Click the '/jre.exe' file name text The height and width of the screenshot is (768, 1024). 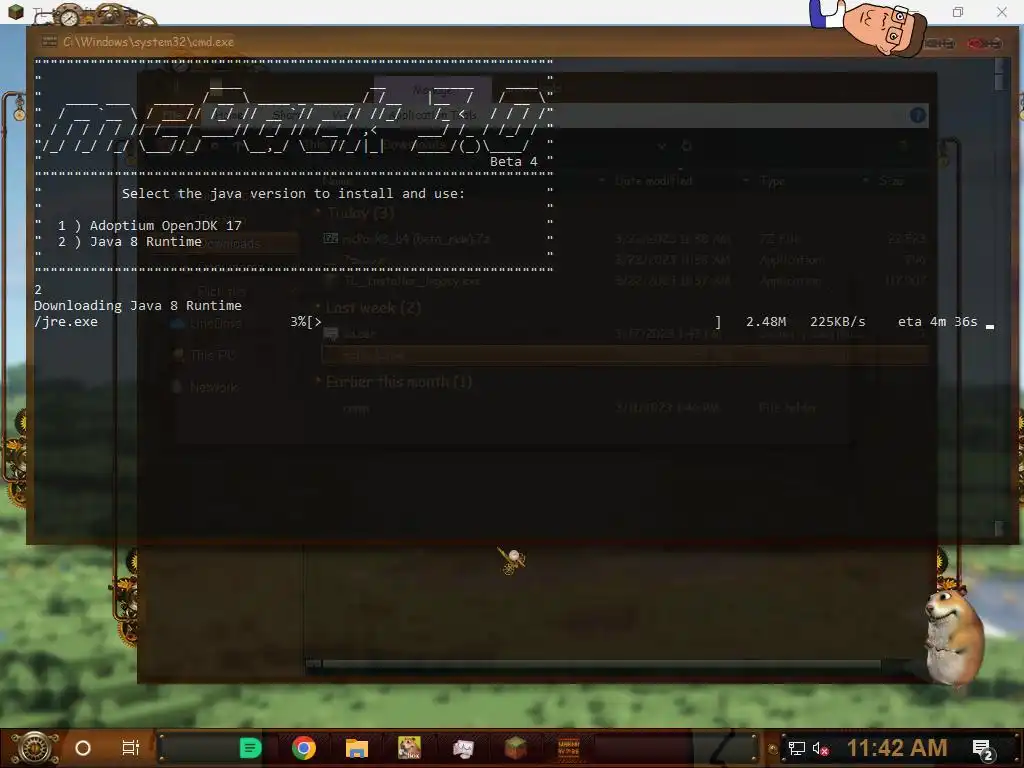(66, 322)
